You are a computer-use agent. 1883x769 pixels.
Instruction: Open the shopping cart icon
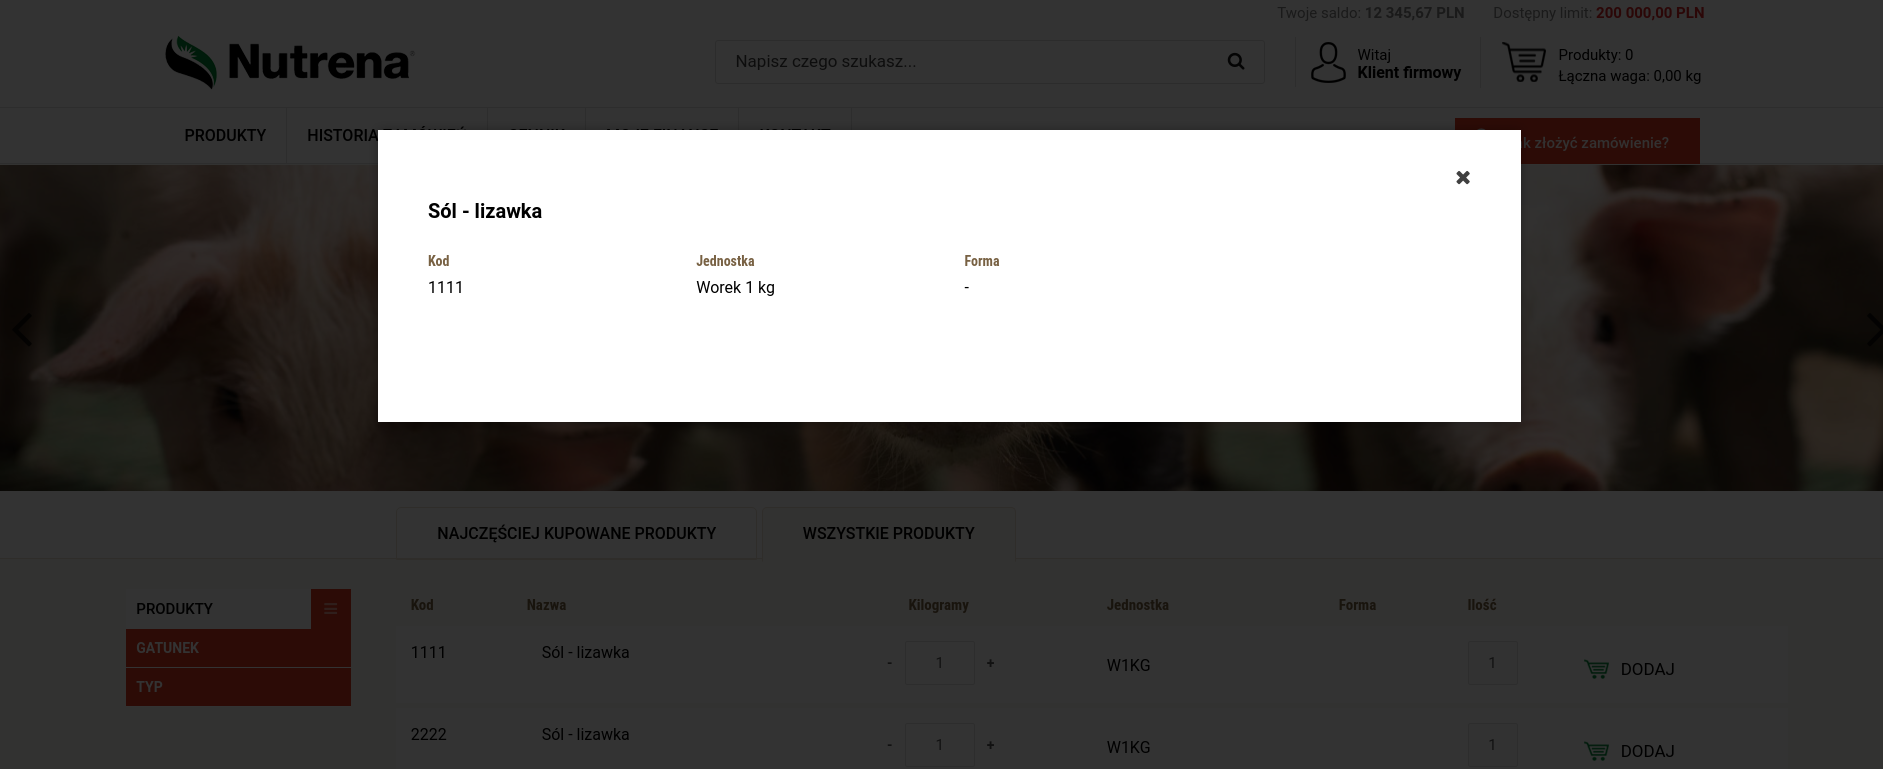click(1523, 62)
